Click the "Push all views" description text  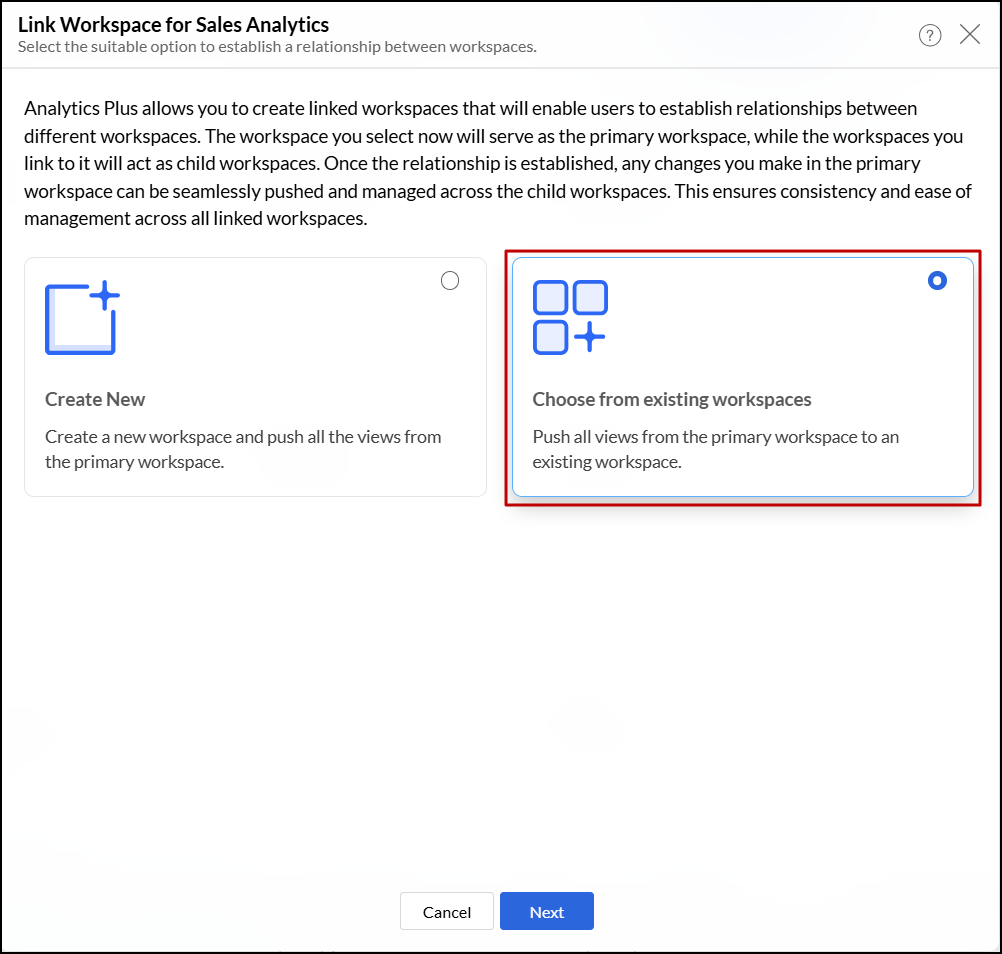[715, 449]
